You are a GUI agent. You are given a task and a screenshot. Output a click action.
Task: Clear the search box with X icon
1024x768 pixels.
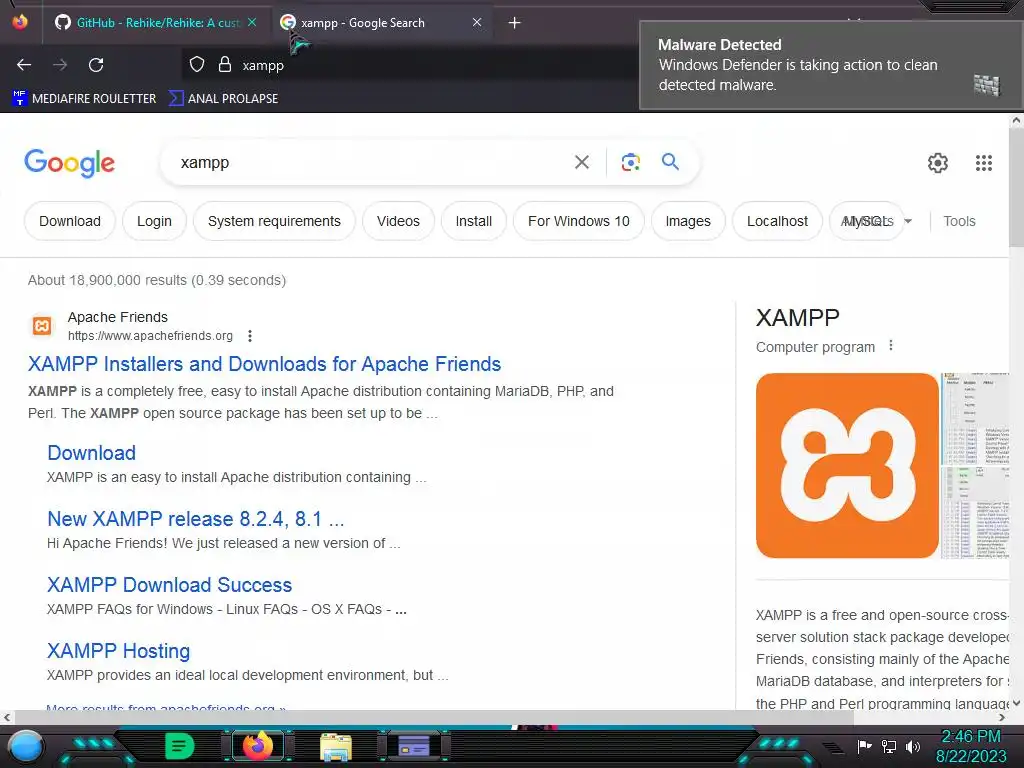point(582,162)
